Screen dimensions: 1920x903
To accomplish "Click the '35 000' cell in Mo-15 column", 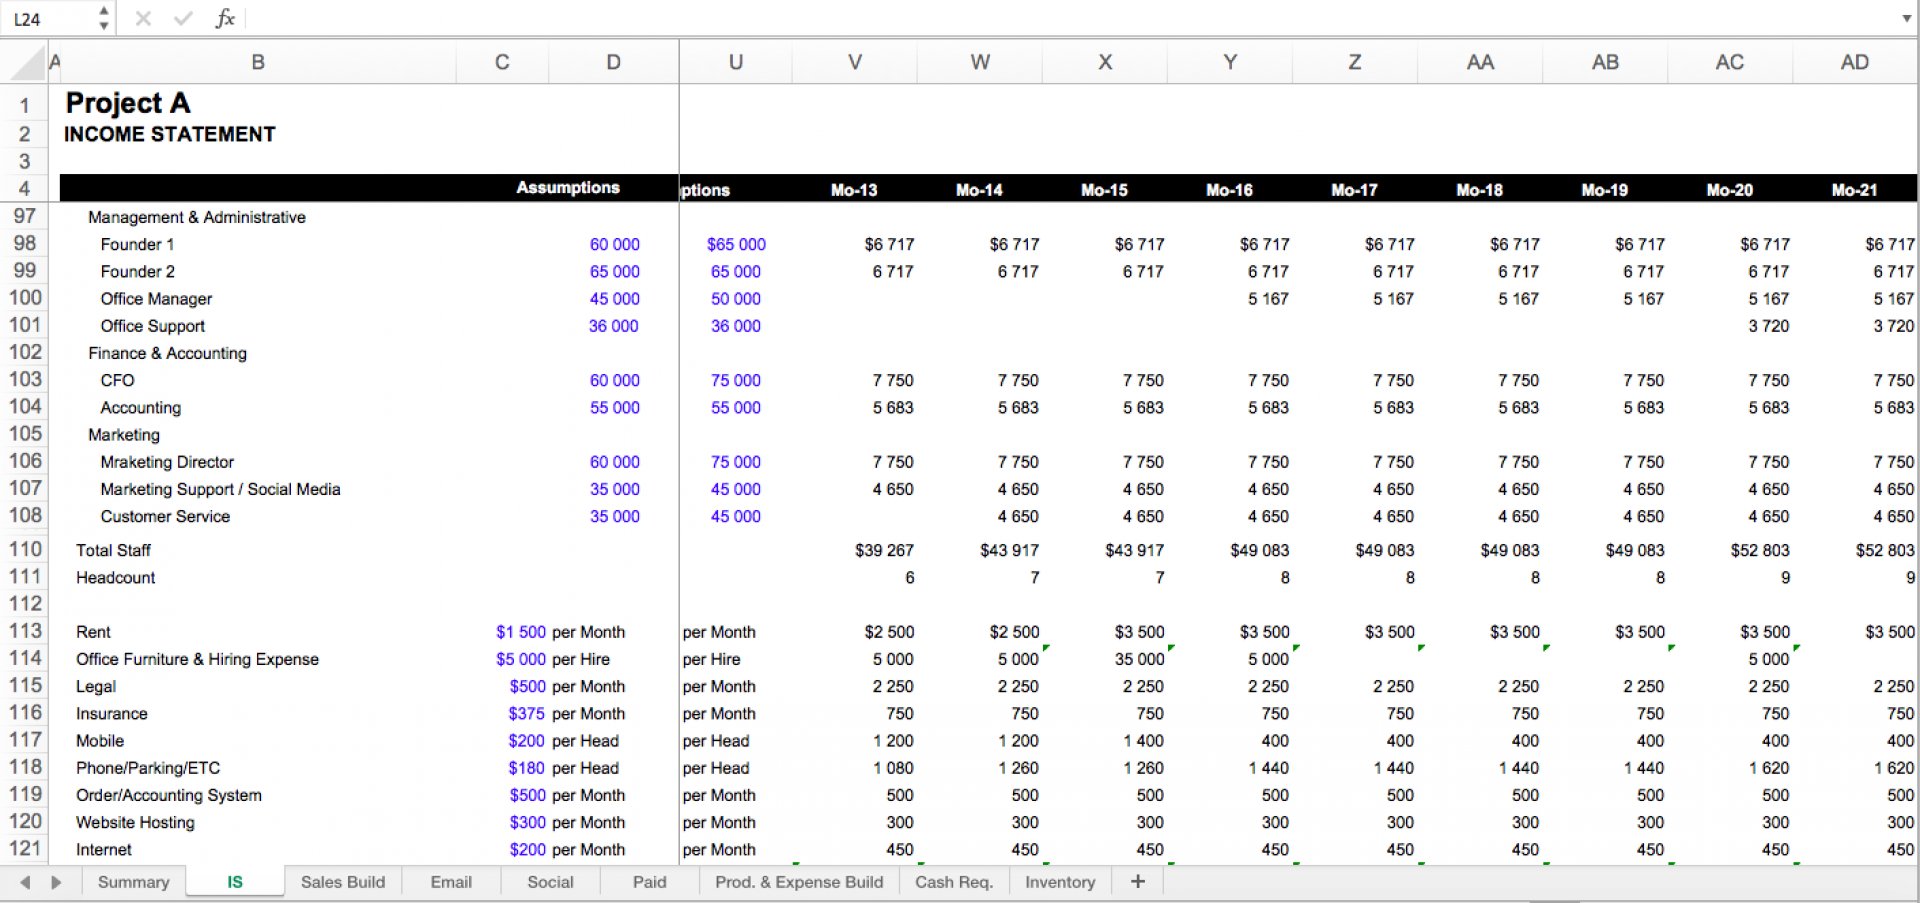I will pos(1139,659).
